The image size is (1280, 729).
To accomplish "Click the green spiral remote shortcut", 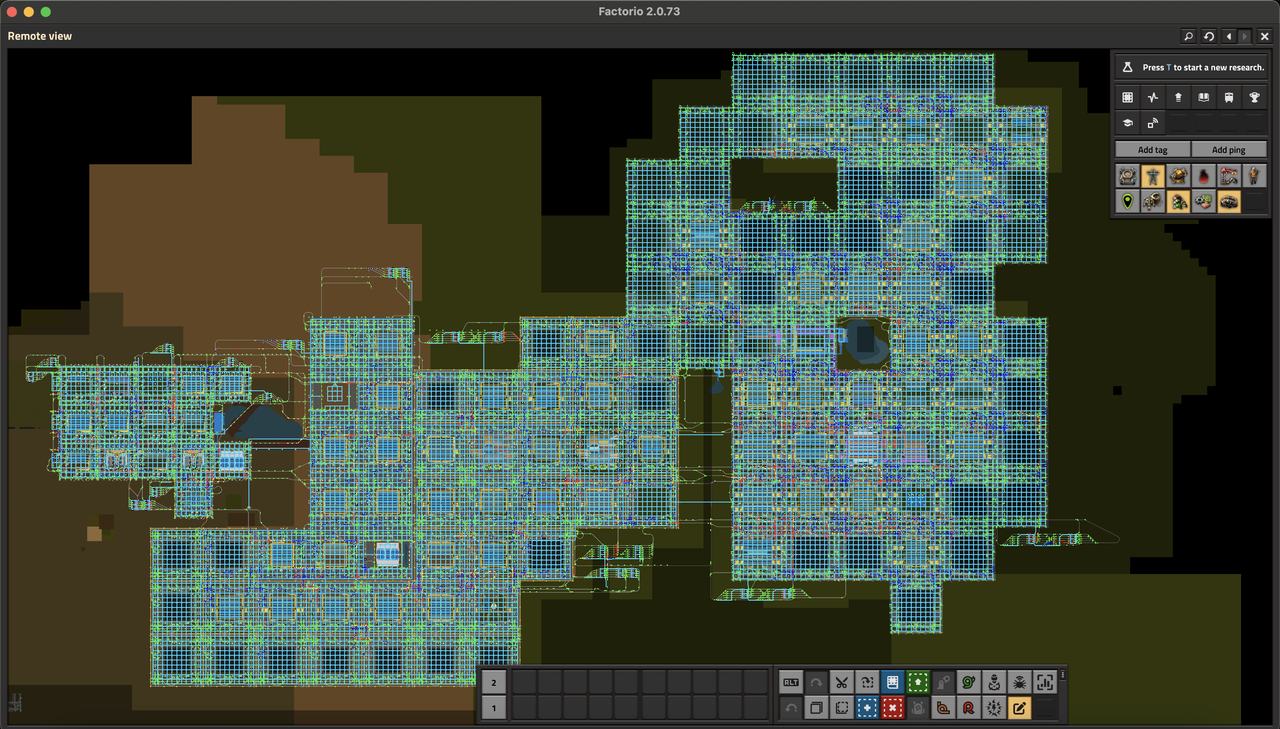I will point(969,682).
